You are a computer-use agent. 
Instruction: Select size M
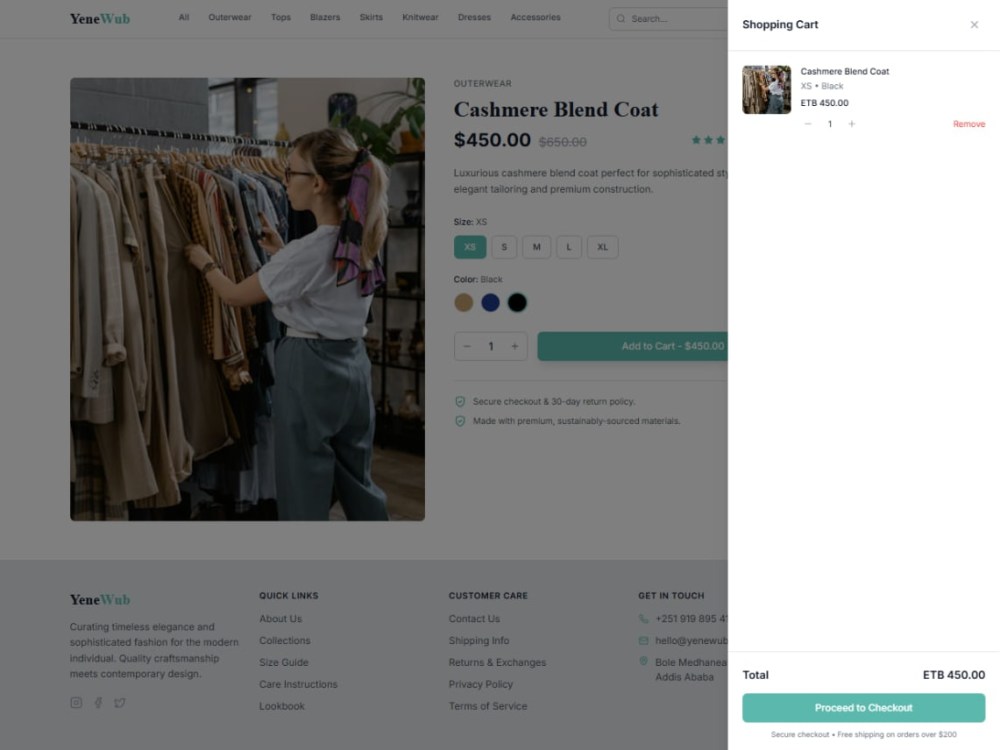(x=536, y=247)
